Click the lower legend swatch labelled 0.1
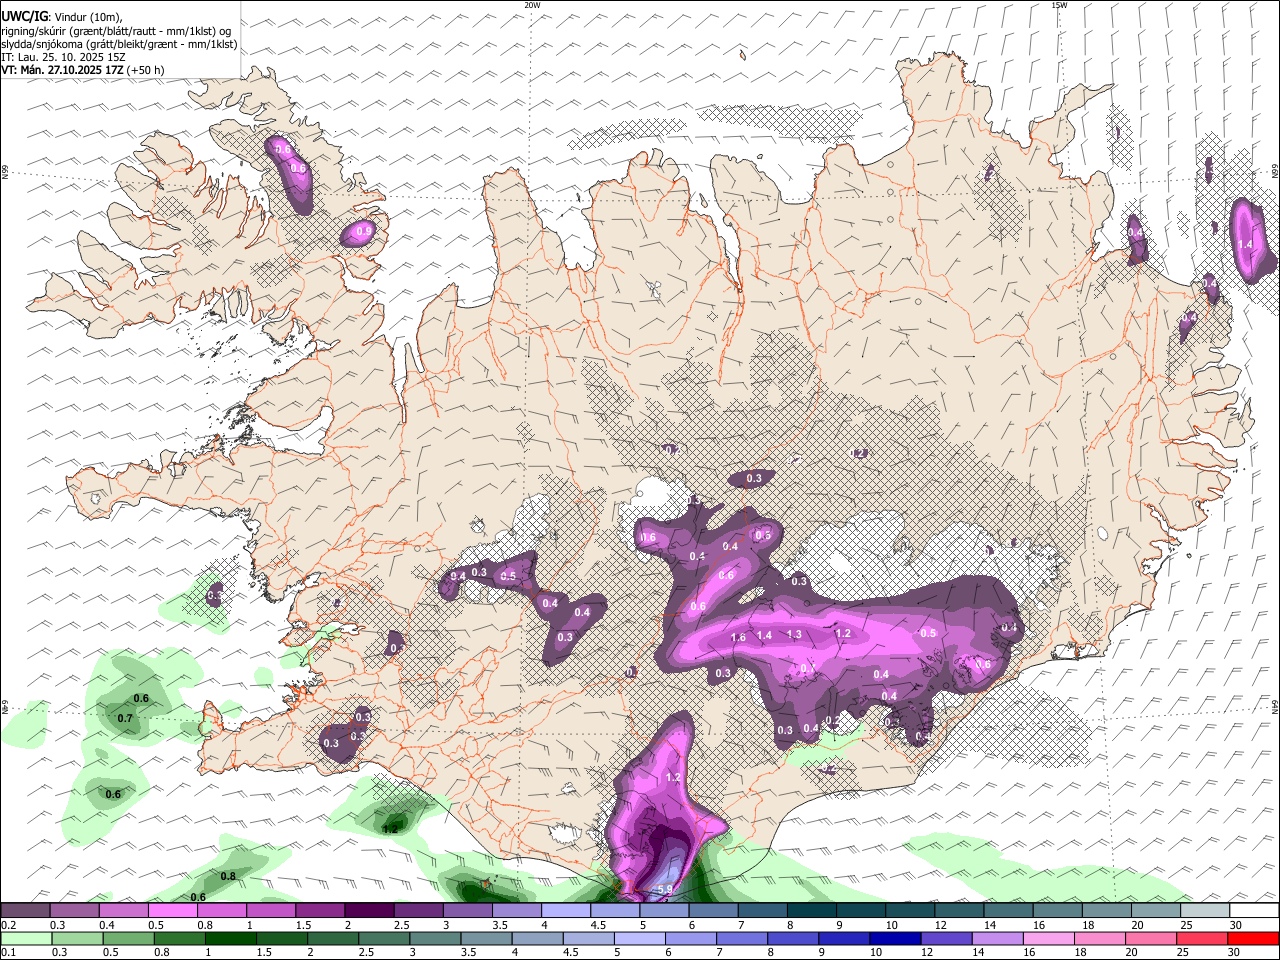The width and height of the screenshot is (1280, 960). (x=26, y=938)
